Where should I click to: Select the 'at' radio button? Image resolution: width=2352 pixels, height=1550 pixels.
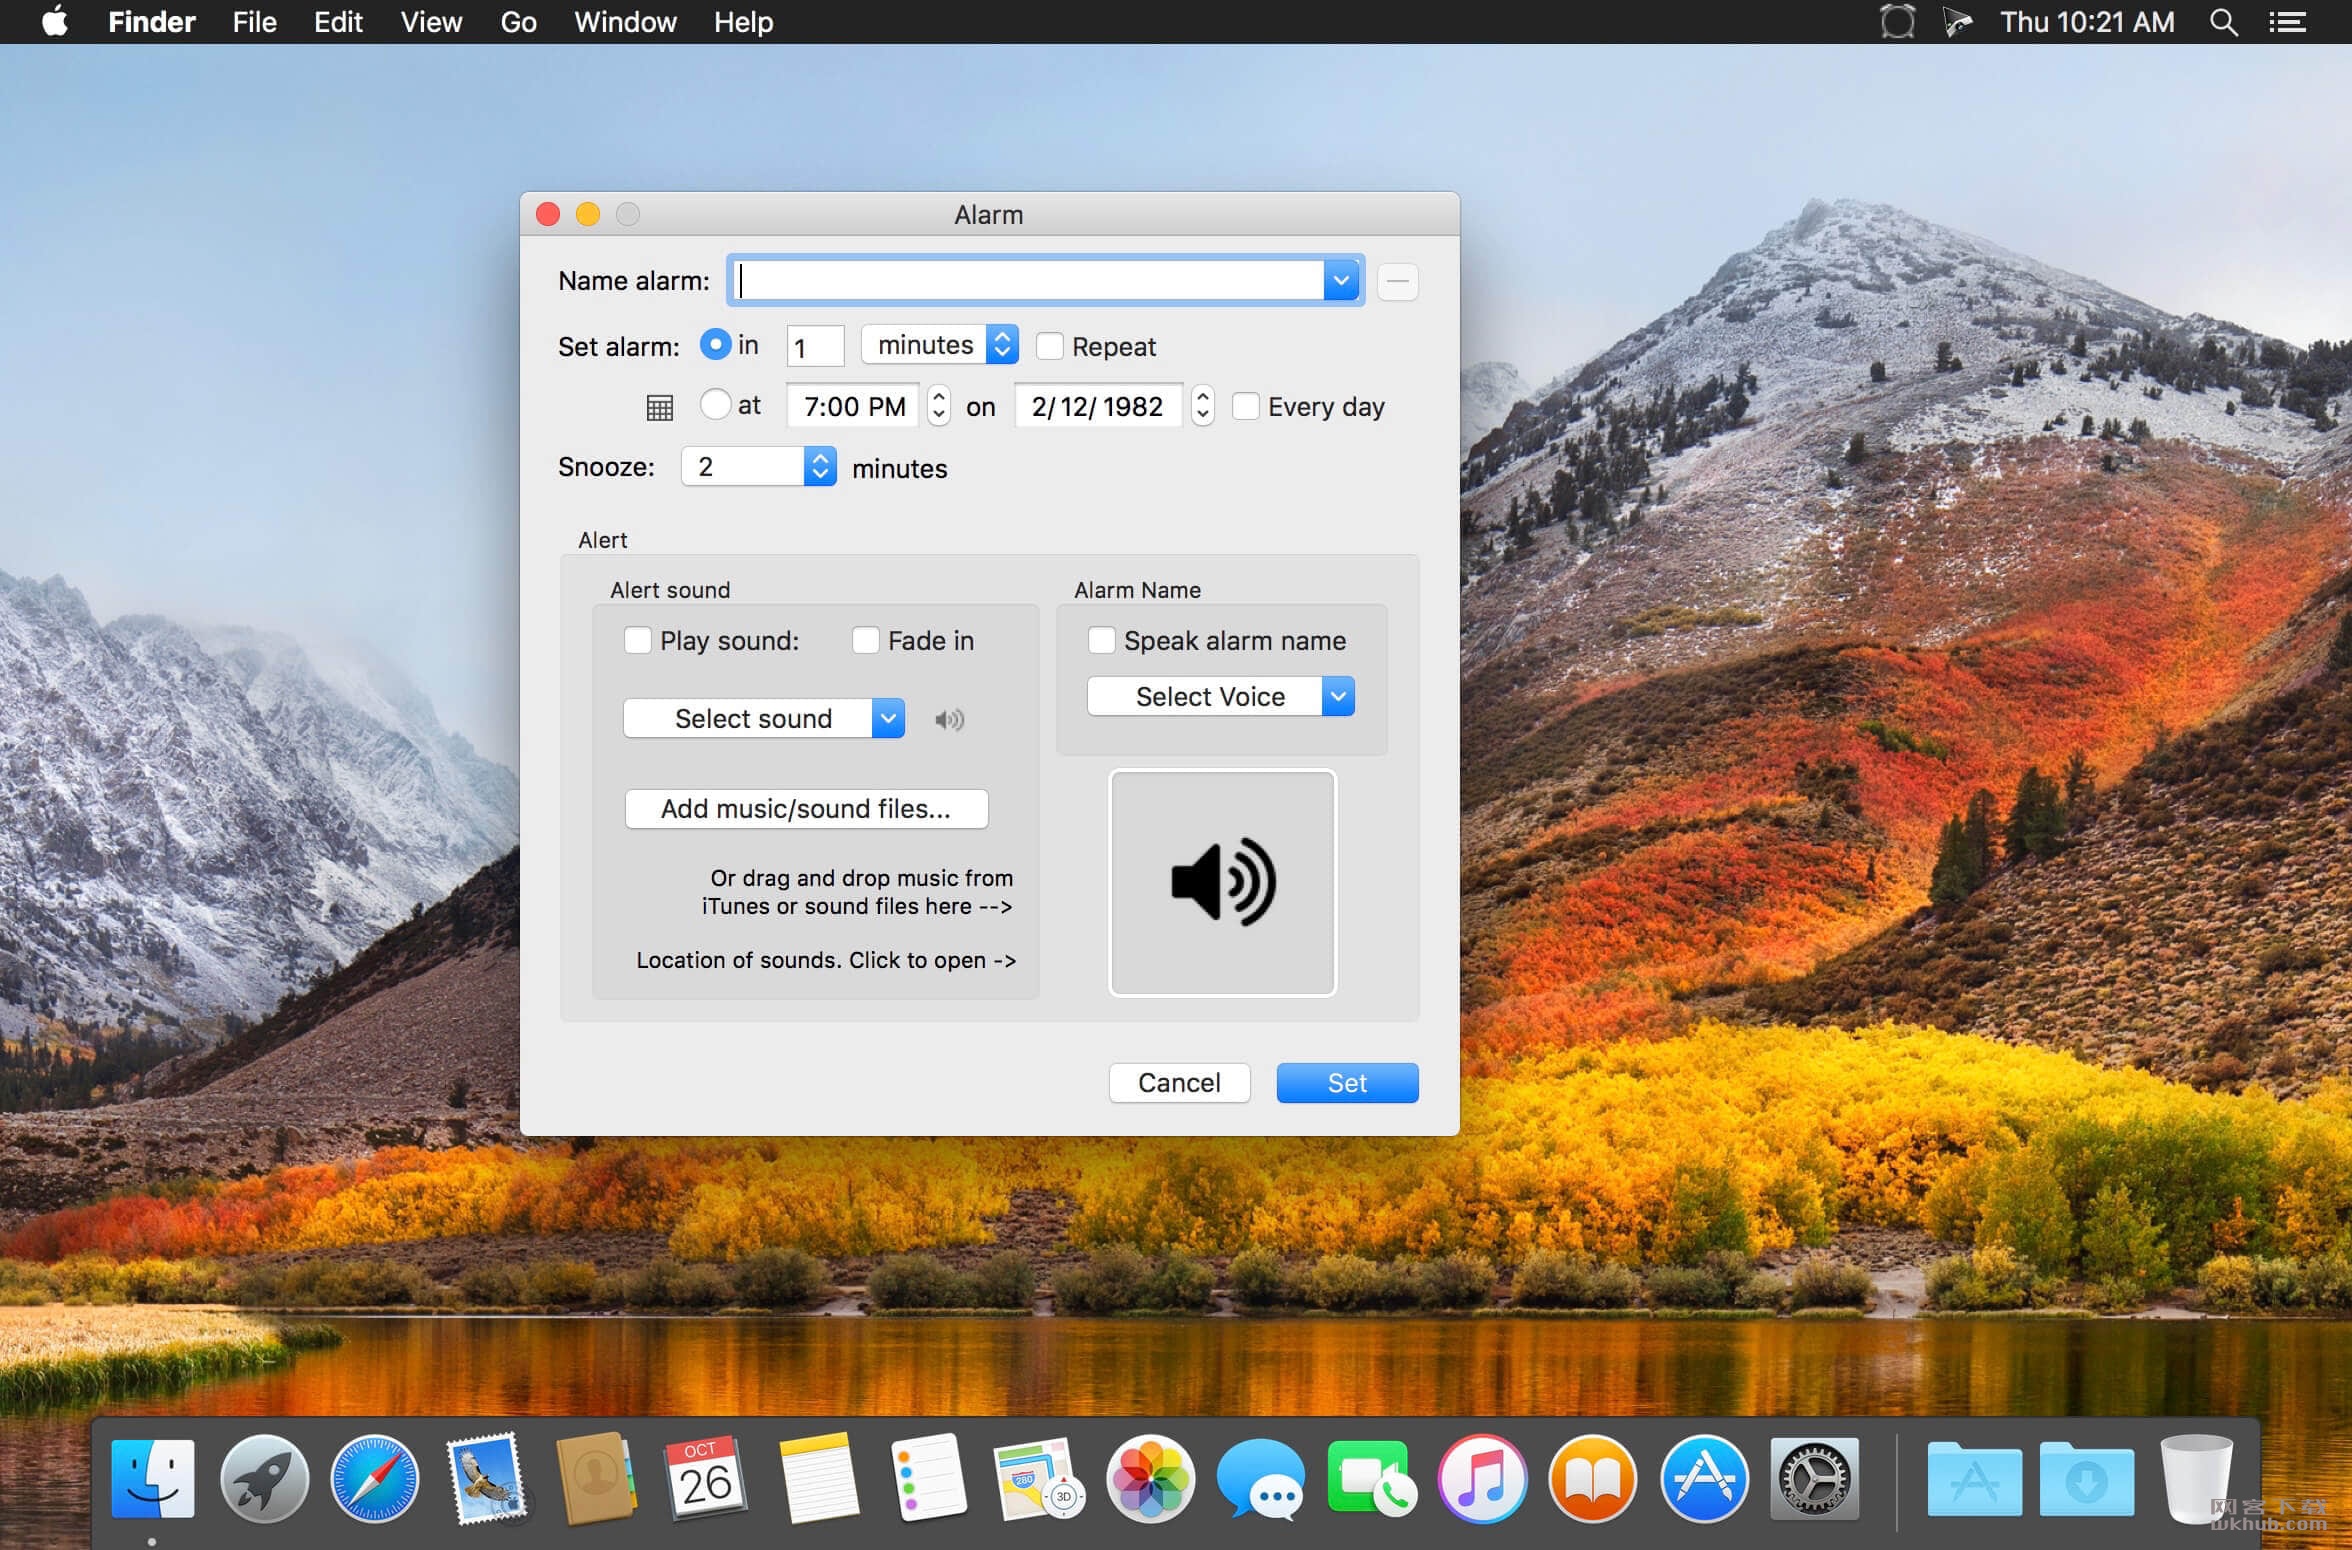tap(715, 404)
